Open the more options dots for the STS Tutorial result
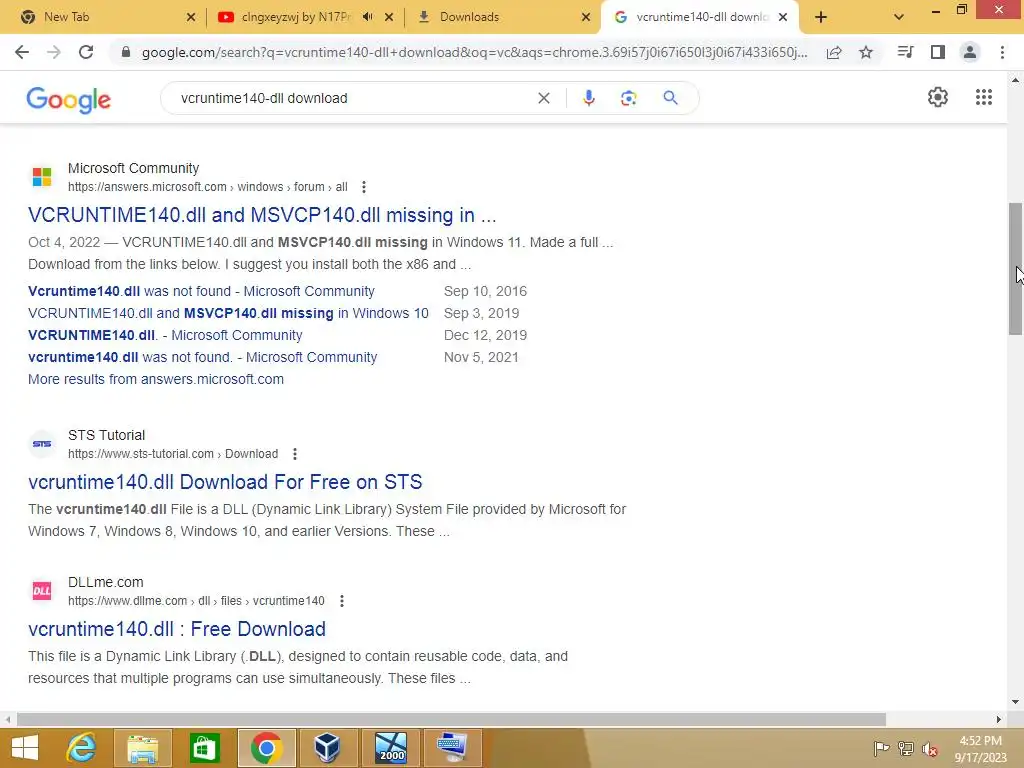The image size is (1024, 768). (295, 454)
